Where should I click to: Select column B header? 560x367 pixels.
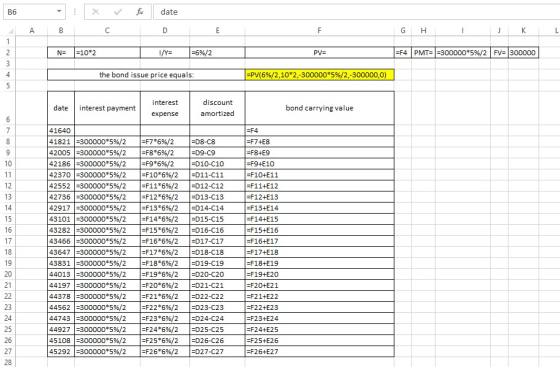61,31
